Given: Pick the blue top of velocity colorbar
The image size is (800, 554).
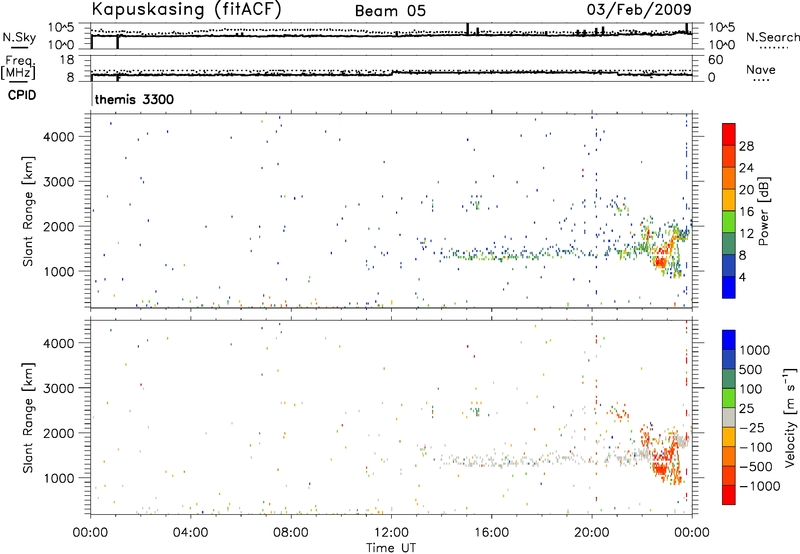Looking at the screenshot, I should 729,340.
